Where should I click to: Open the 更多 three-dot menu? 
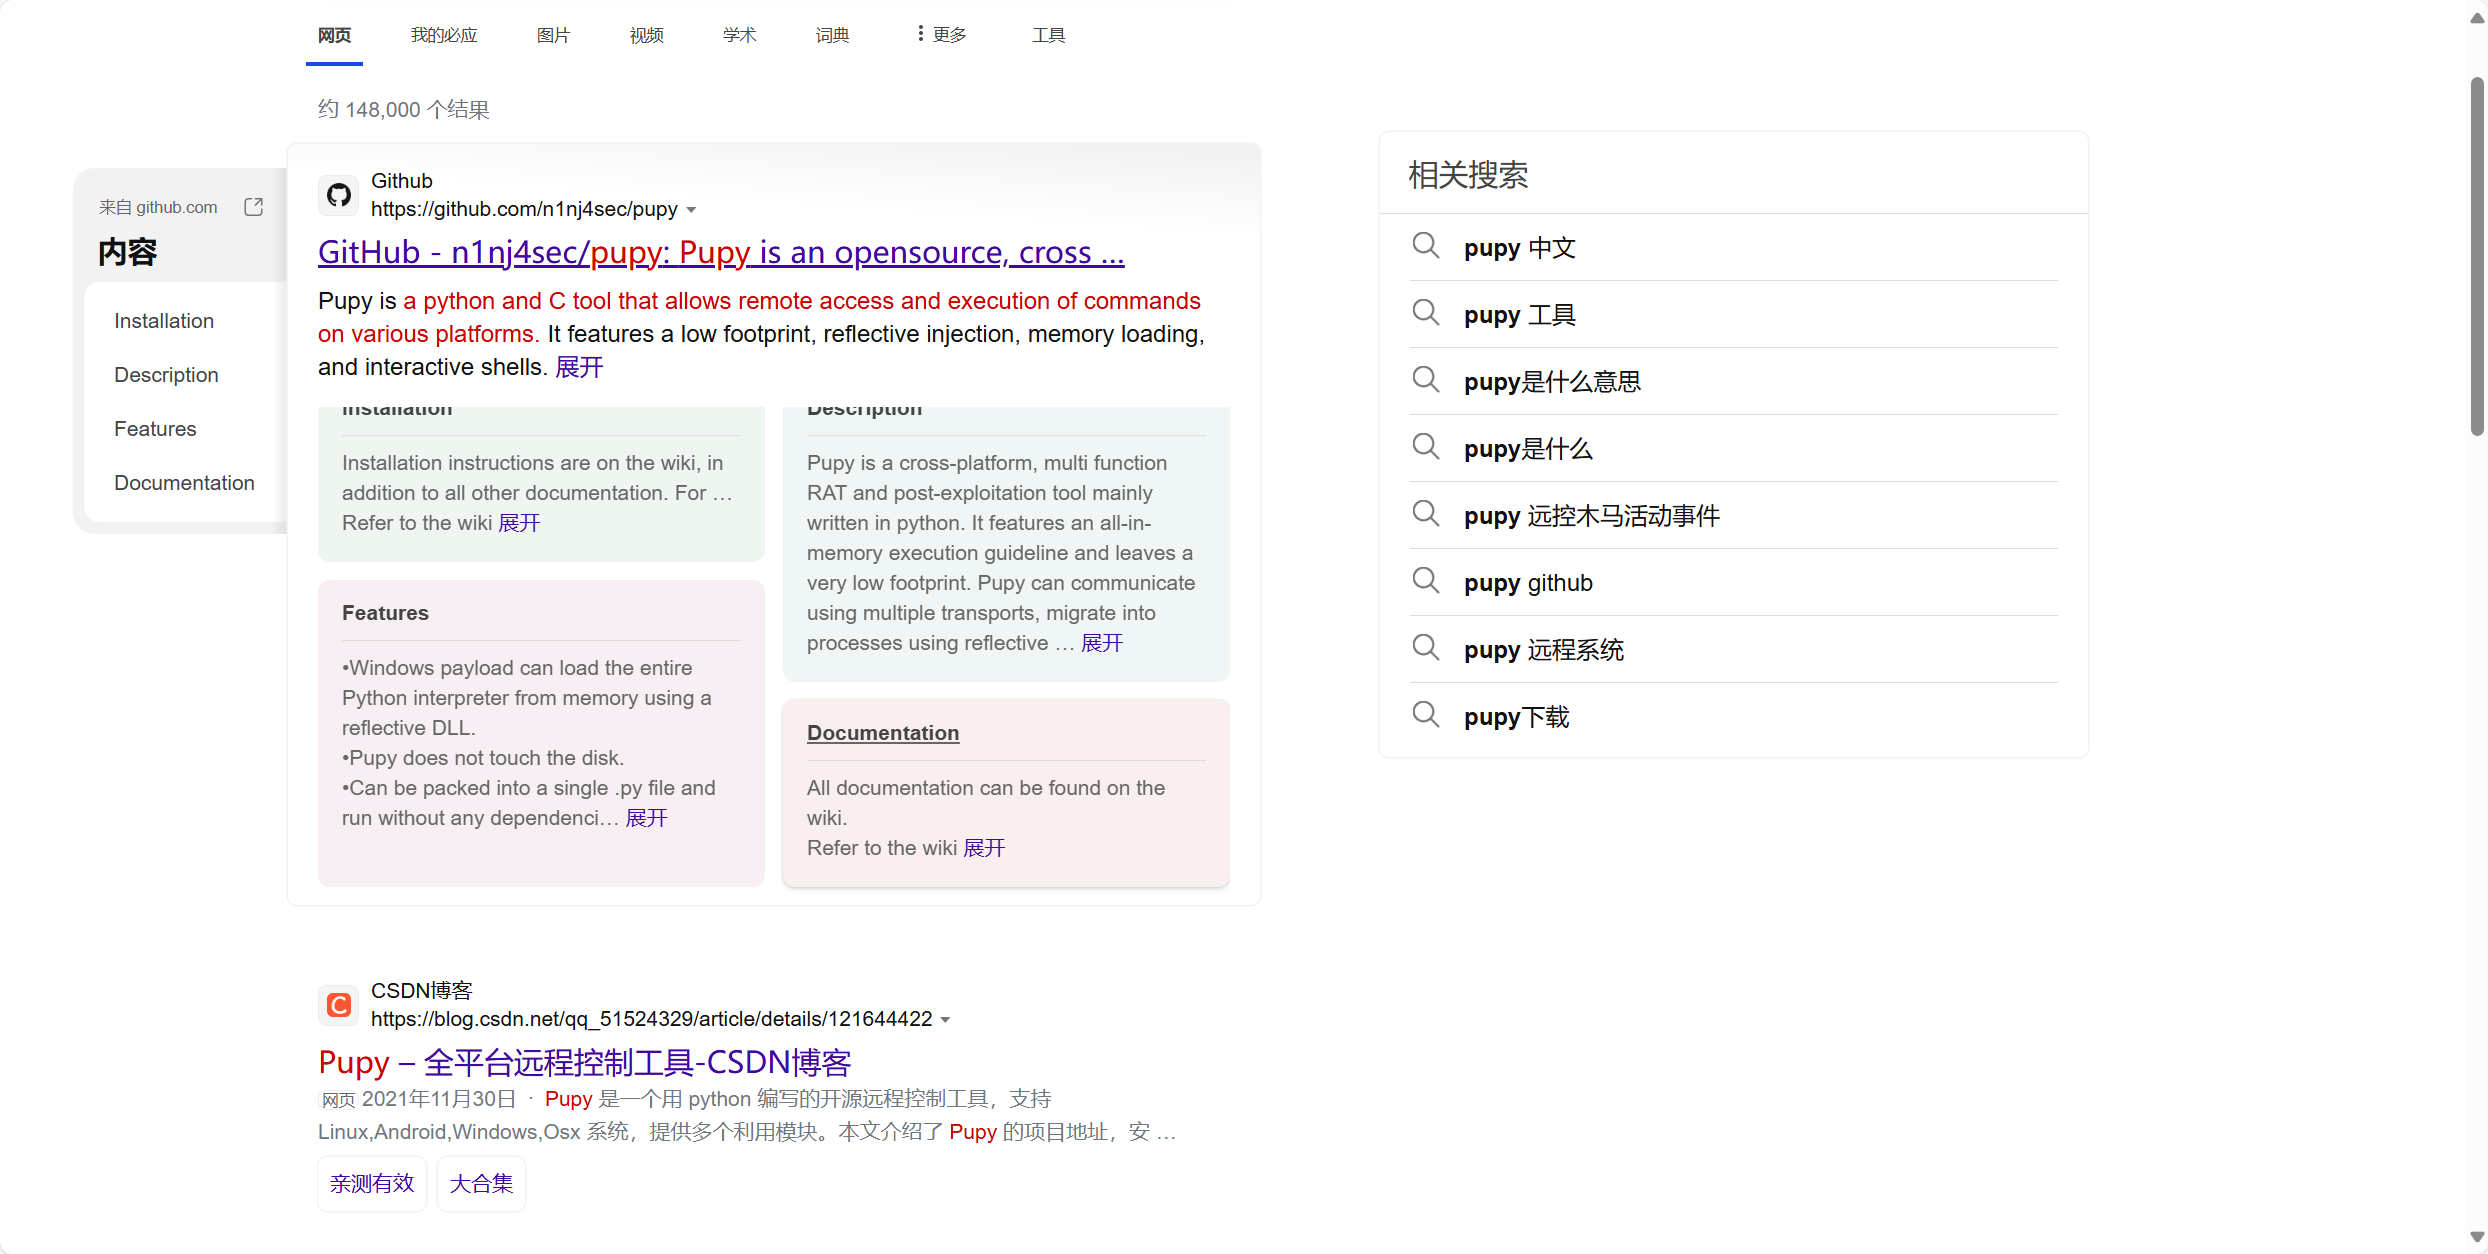[941, 35]
